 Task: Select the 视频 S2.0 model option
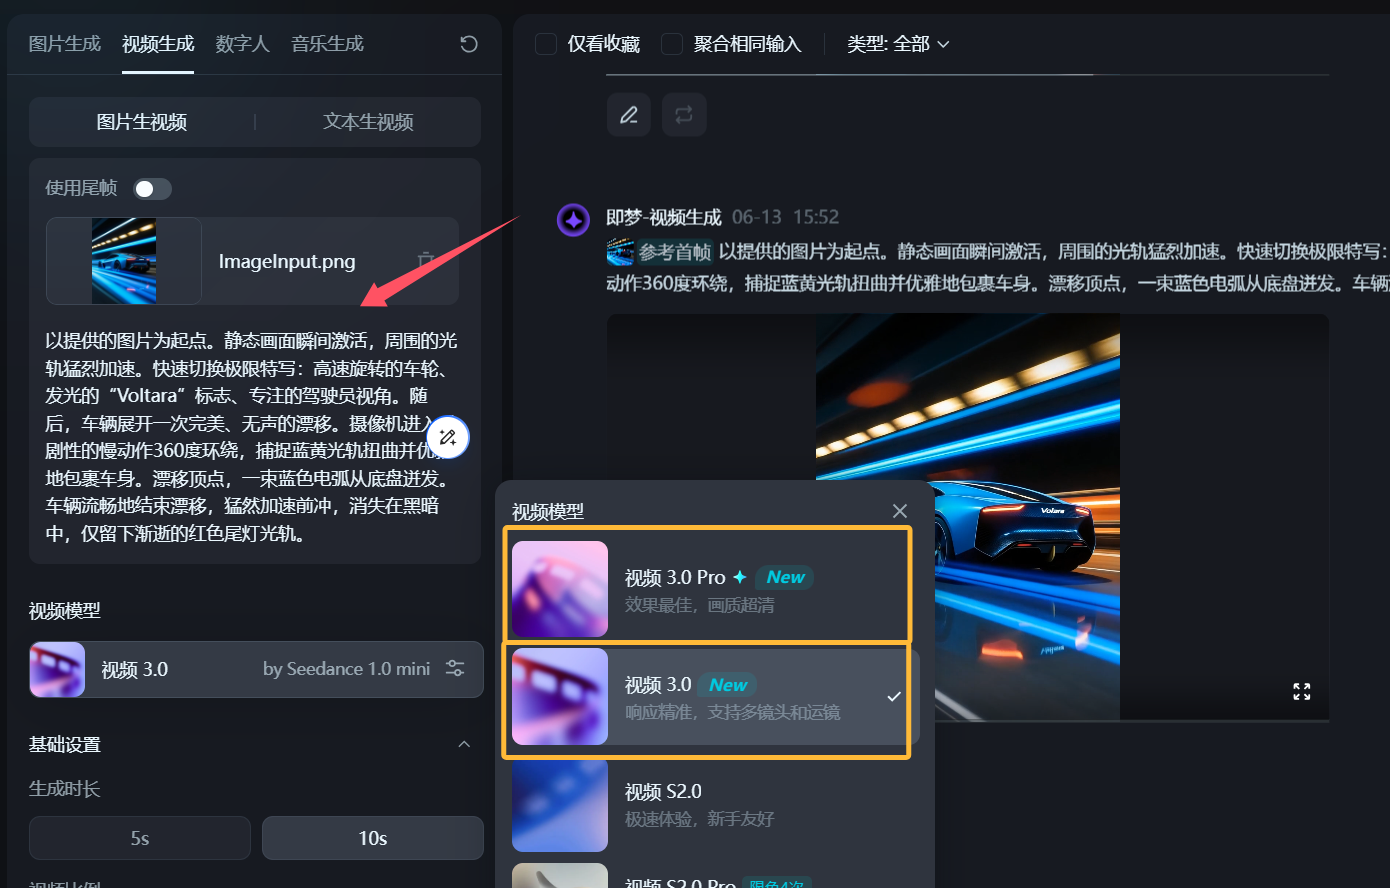pyautogui.click(x=707, y=804)
